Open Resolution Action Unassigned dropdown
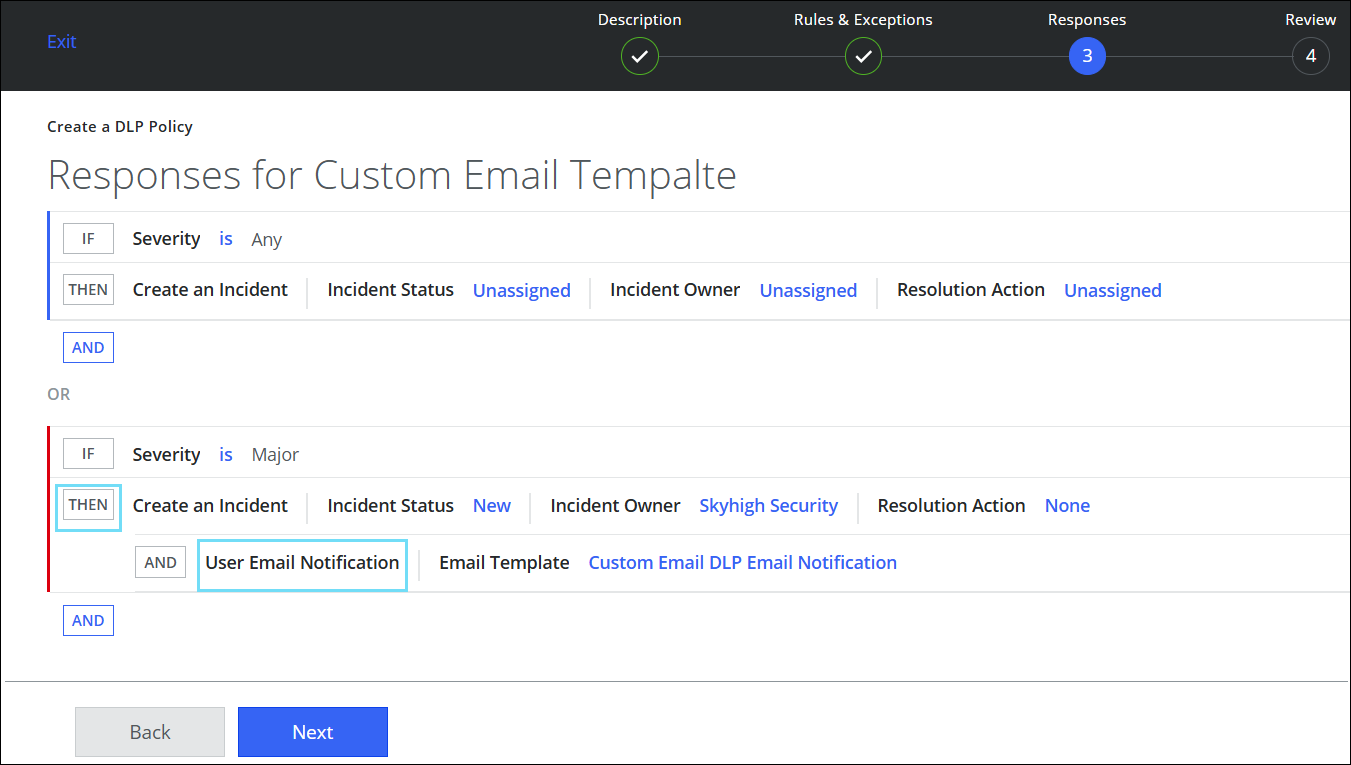 [x=1112, y=291]
